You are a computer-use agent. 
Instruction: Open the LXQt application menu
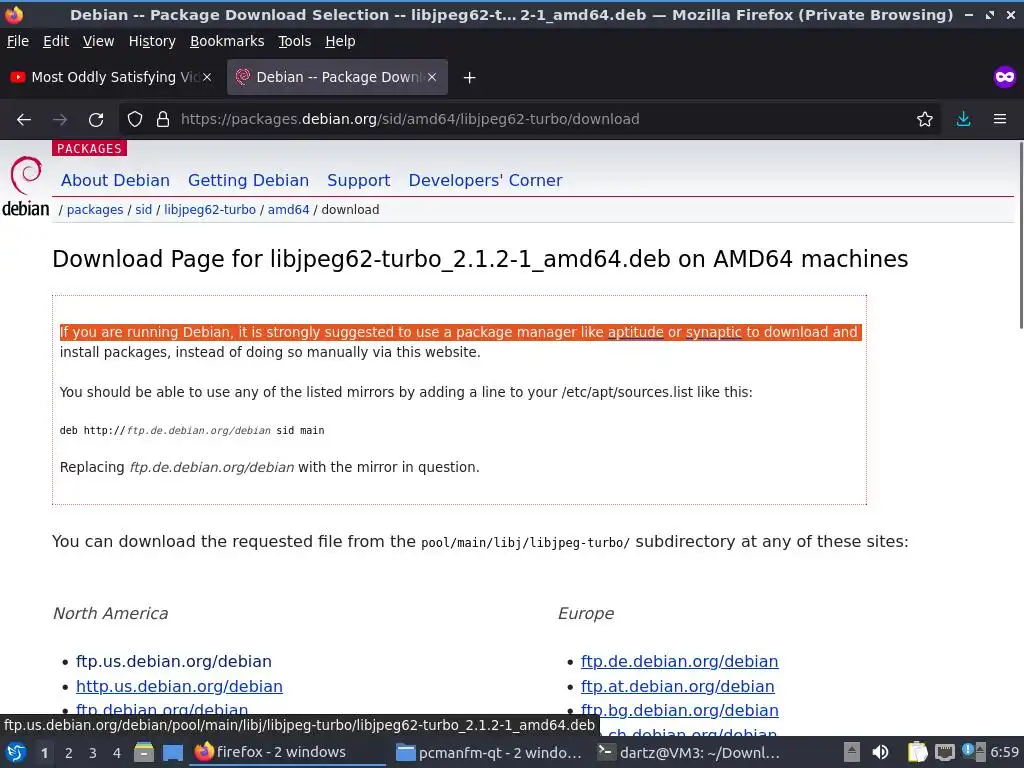(x=15, y=752)
